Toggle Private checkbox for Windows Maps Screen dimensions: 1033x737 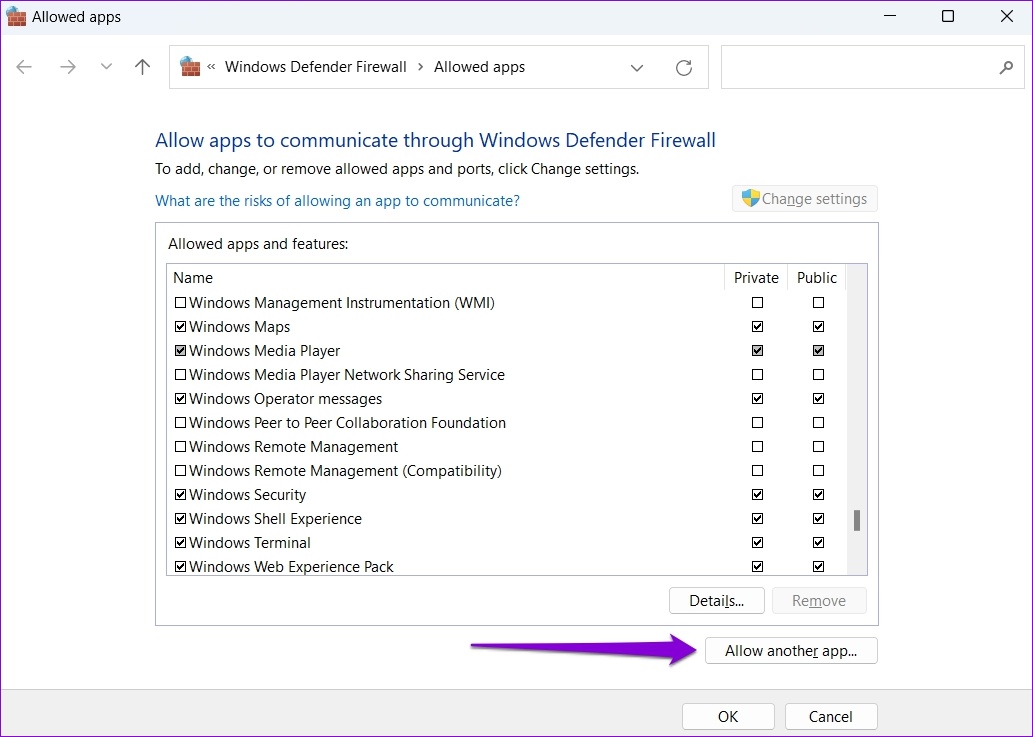tap(758, 327)
